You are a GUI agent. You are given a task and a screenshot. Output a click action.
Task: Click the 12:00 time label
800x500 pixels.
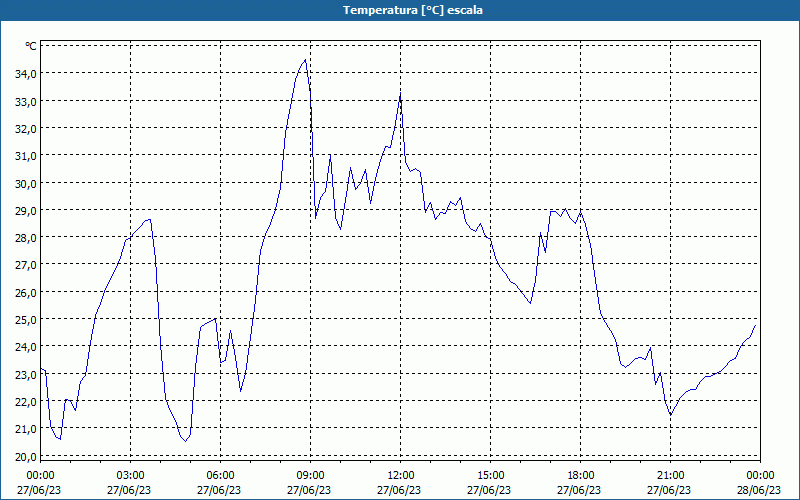pyautogui.click(x=401, y=476)
